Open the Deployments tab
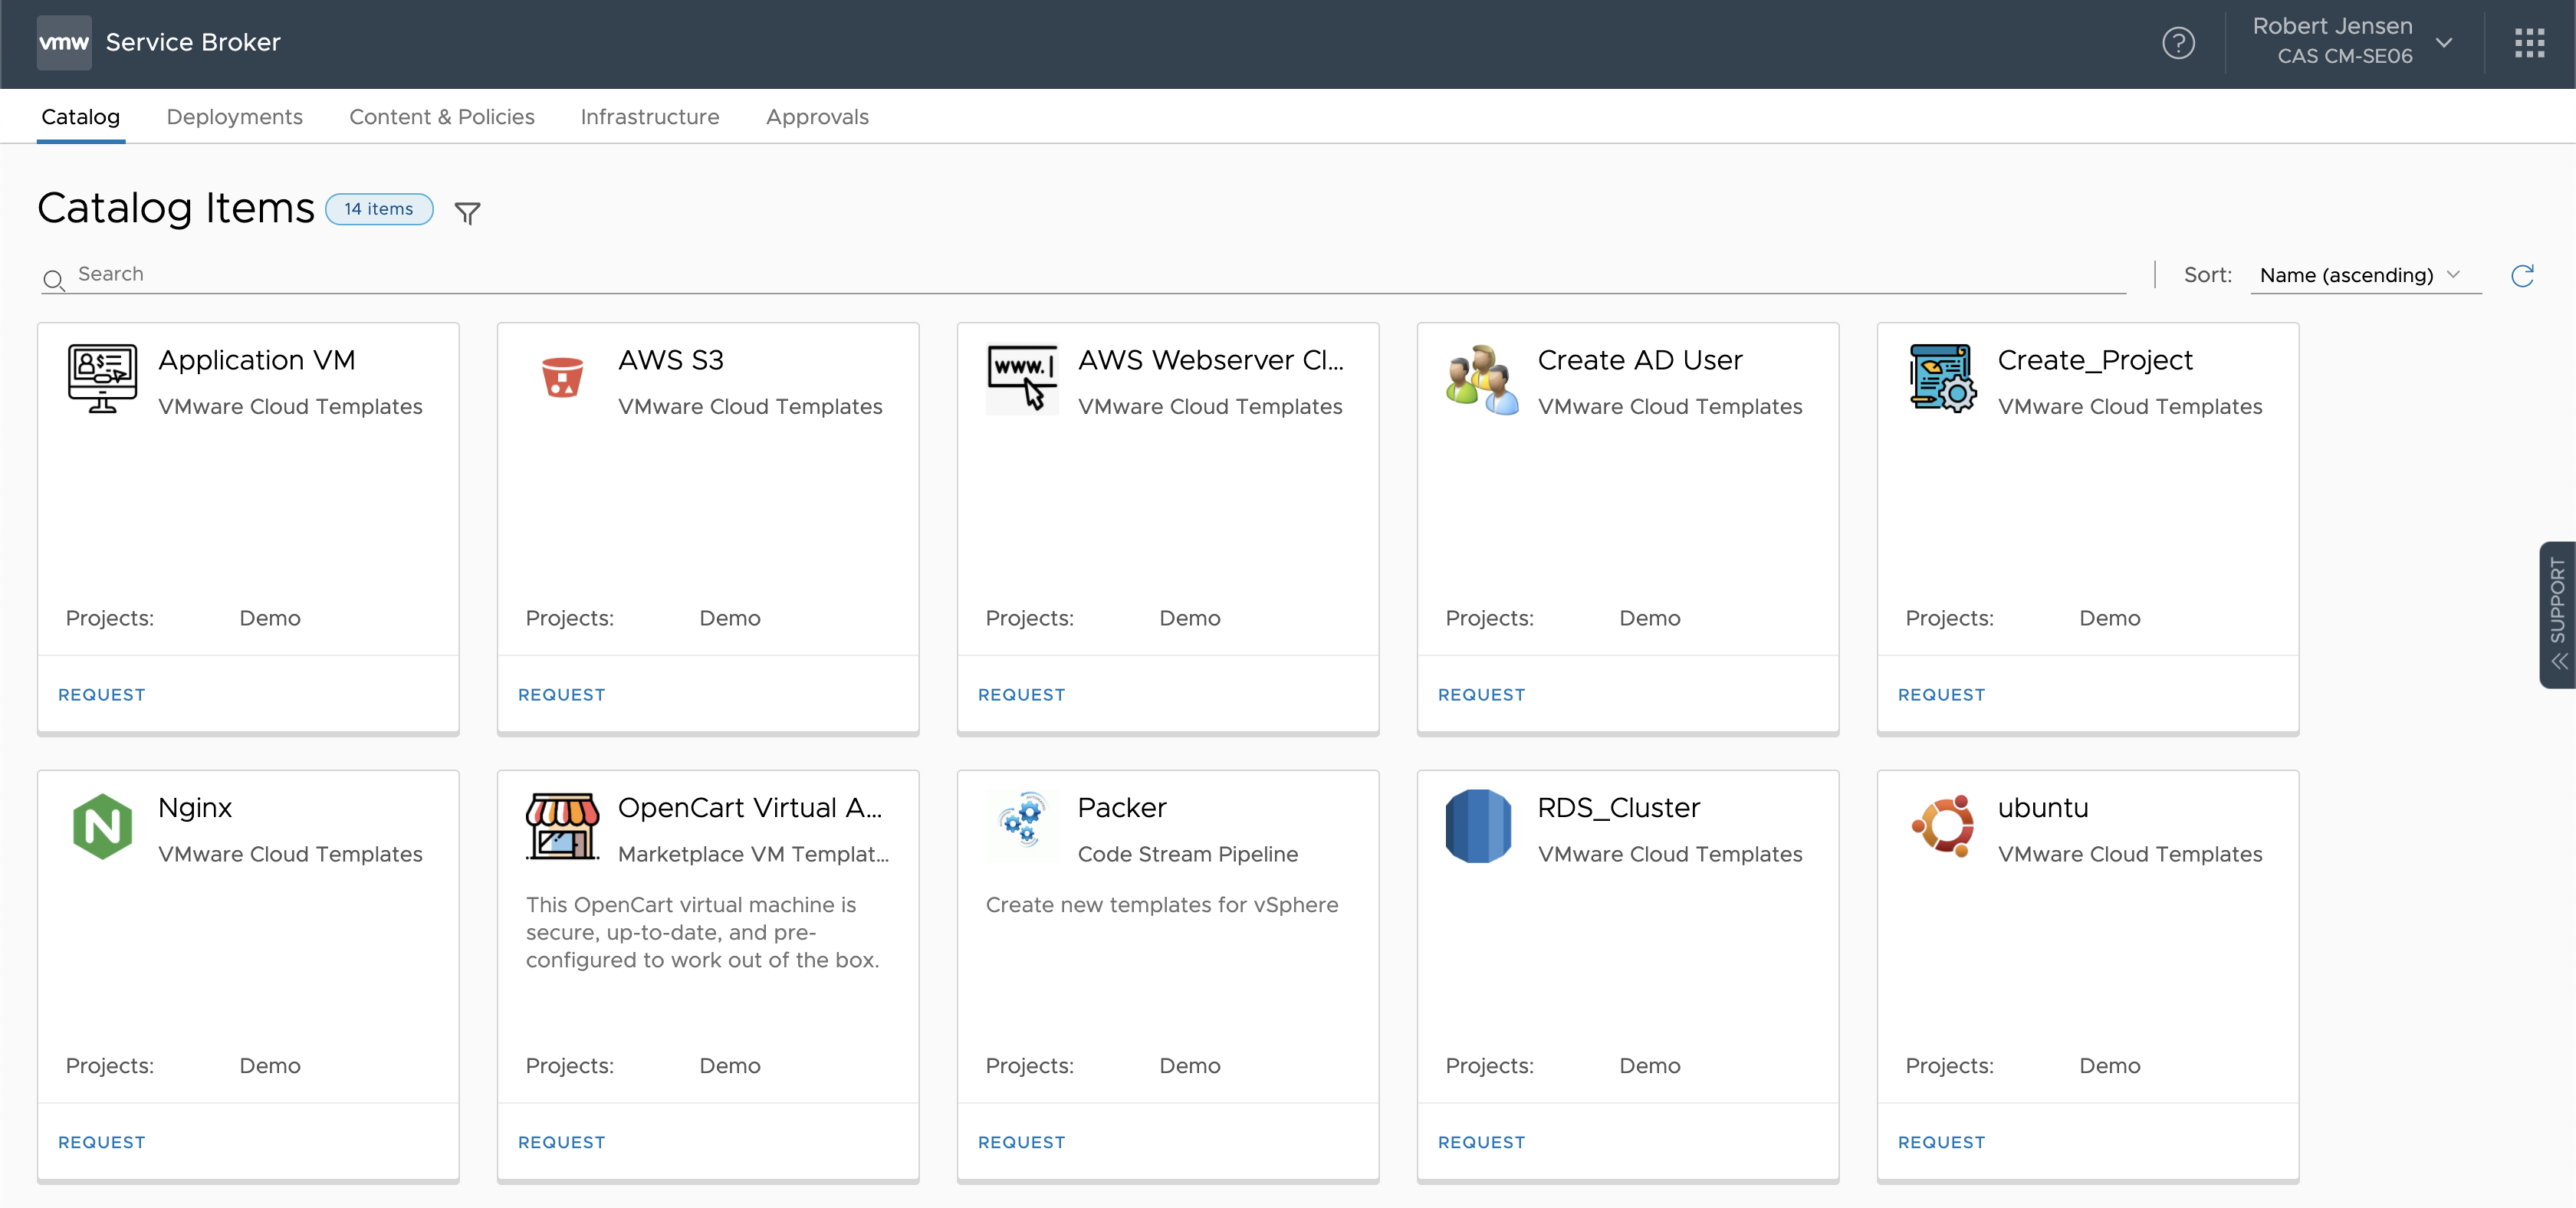Viewport: 2576px width, 1208px height. (x=235, y=117)
